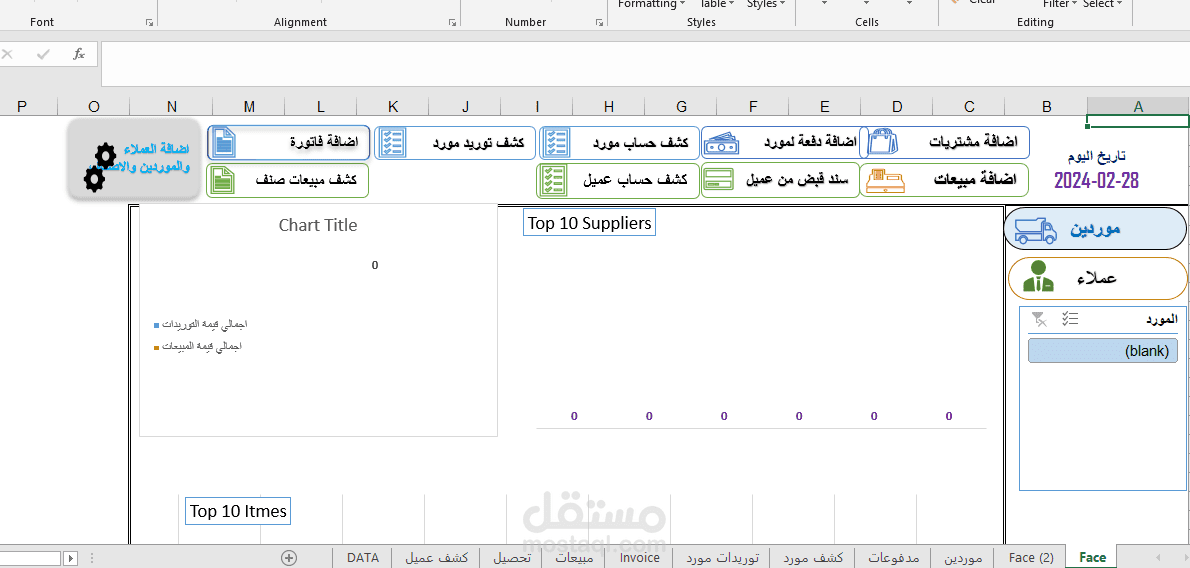Click inside the formula bar input
The image size is (1190, 568).
[645, 64]
